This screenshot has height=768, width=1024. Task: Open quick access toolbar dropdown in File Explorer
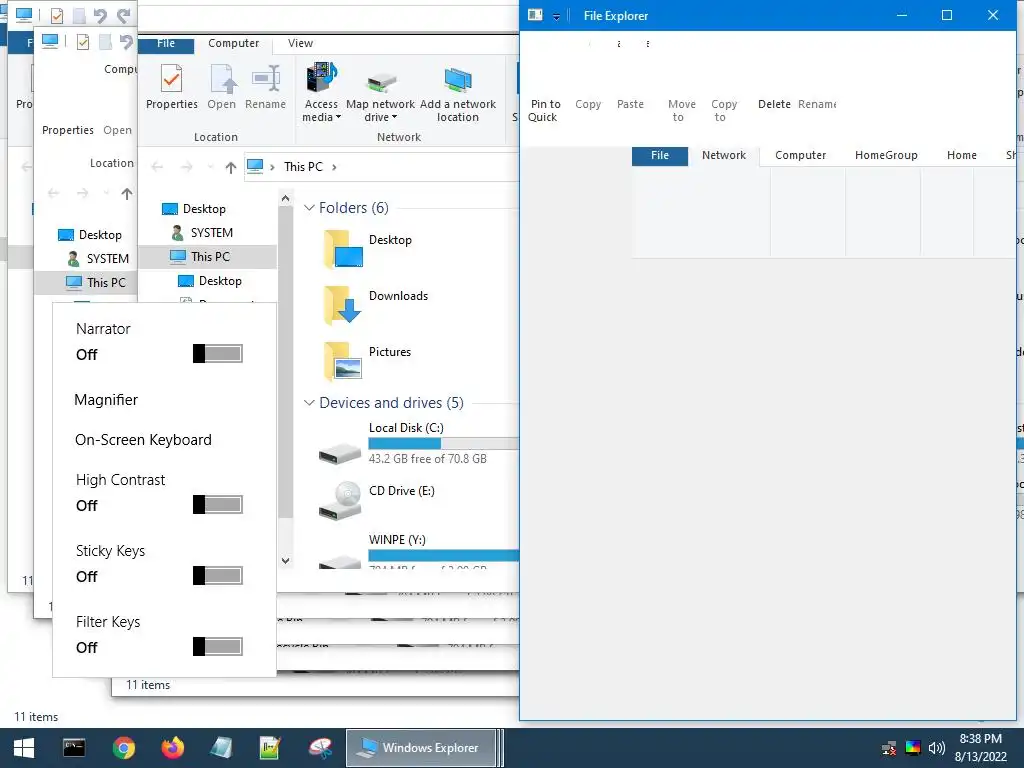(556, 16)
